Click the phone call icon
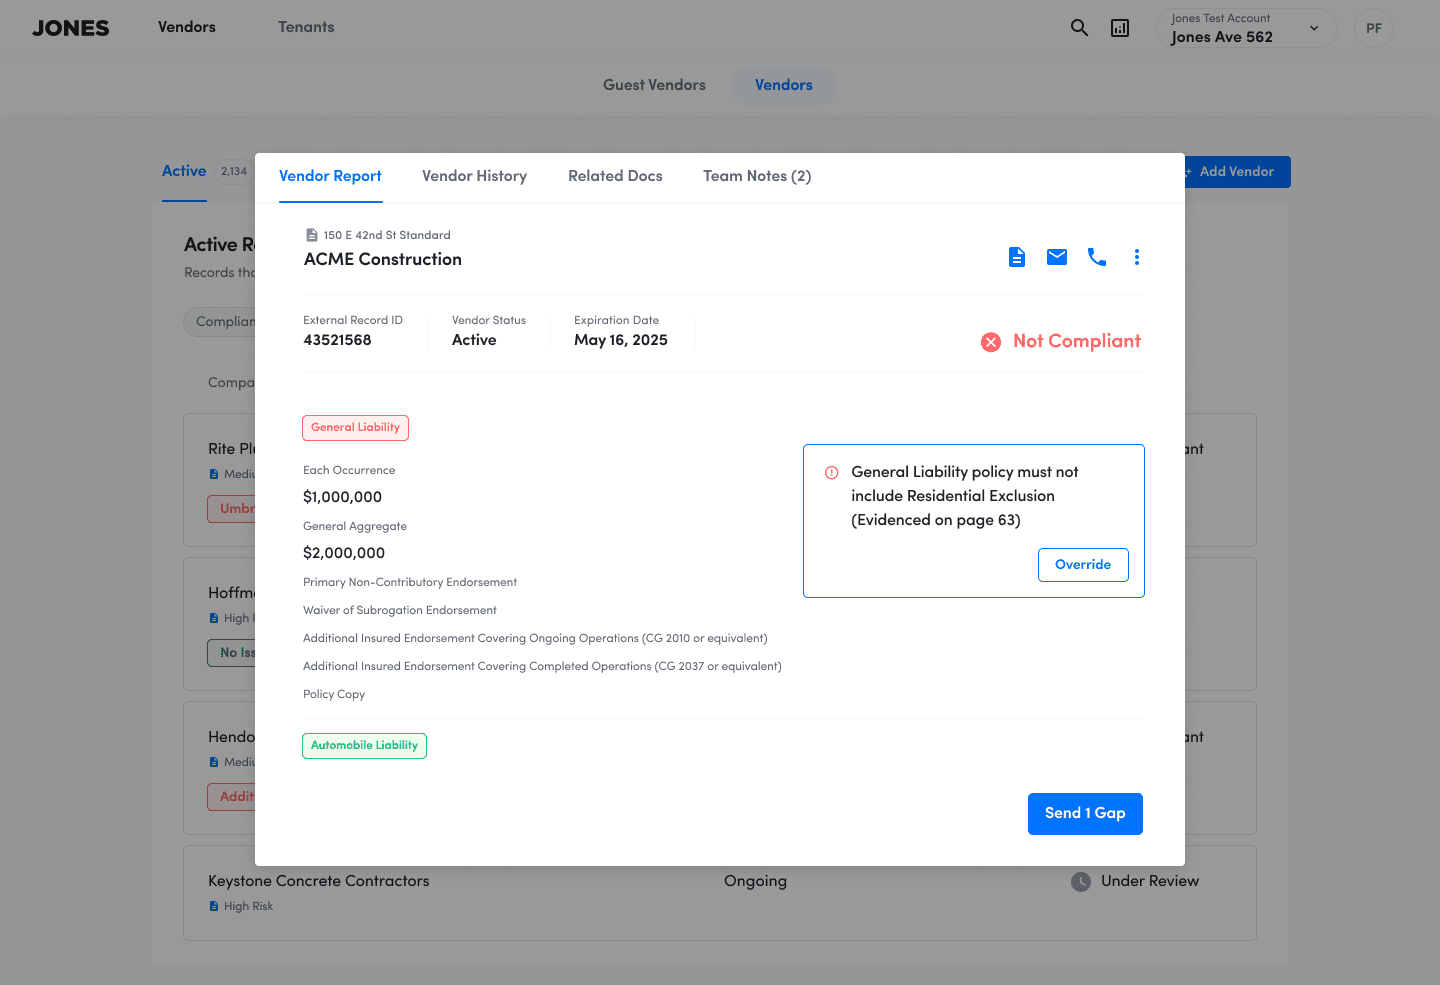Image resolution: width=1440 pixels, height=985 pixels. pos(1096,257)
